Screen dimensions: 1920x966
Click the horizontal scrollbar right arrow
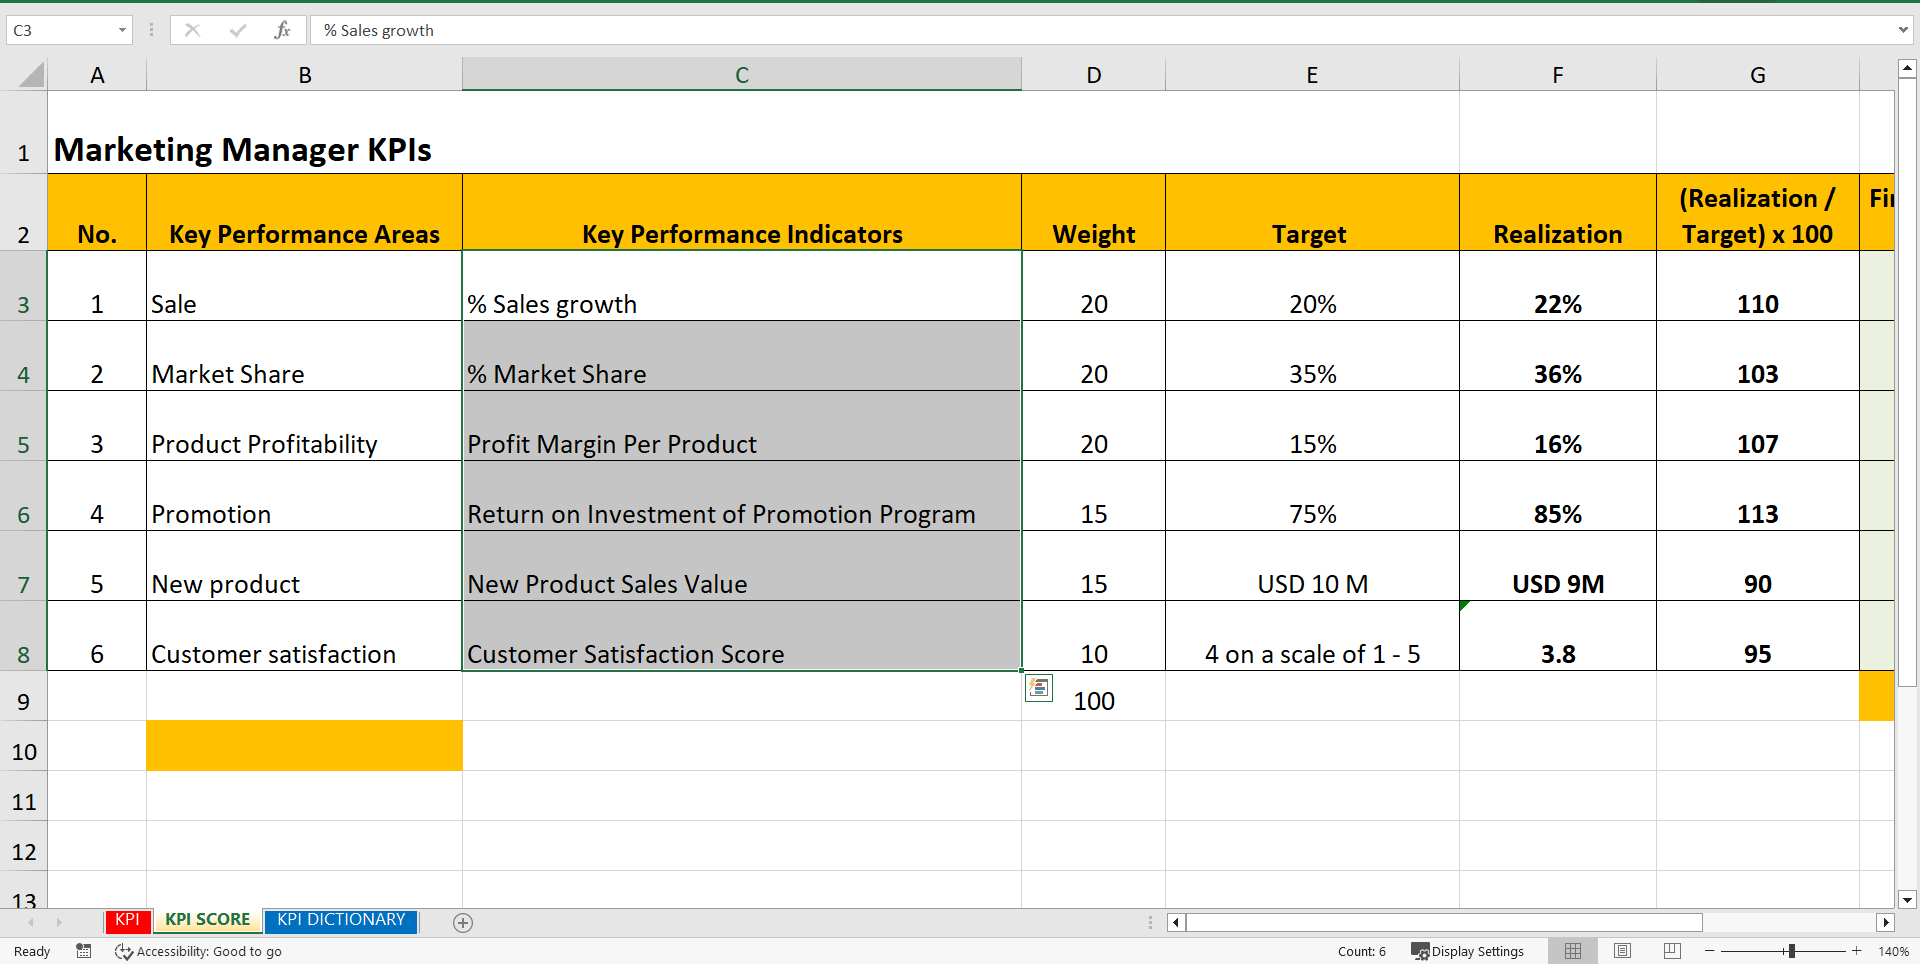tap(1886, 922)
